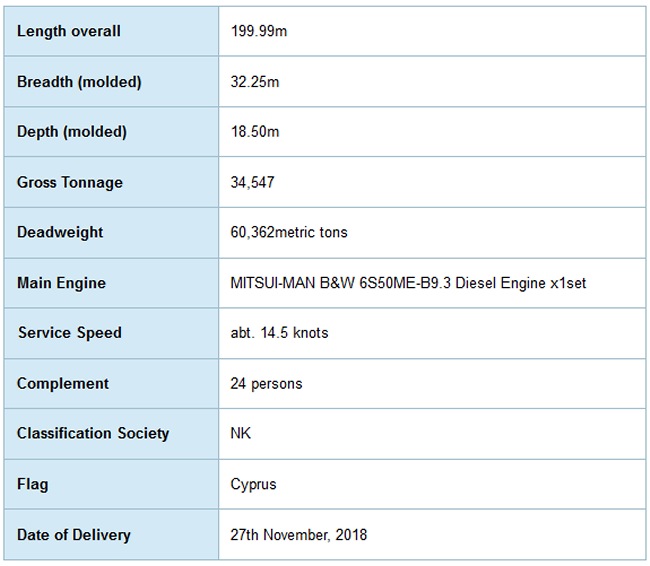Select the MITSUI-MAN B&W engine description text
Screen dimensions: 650x566
[408, 283]
